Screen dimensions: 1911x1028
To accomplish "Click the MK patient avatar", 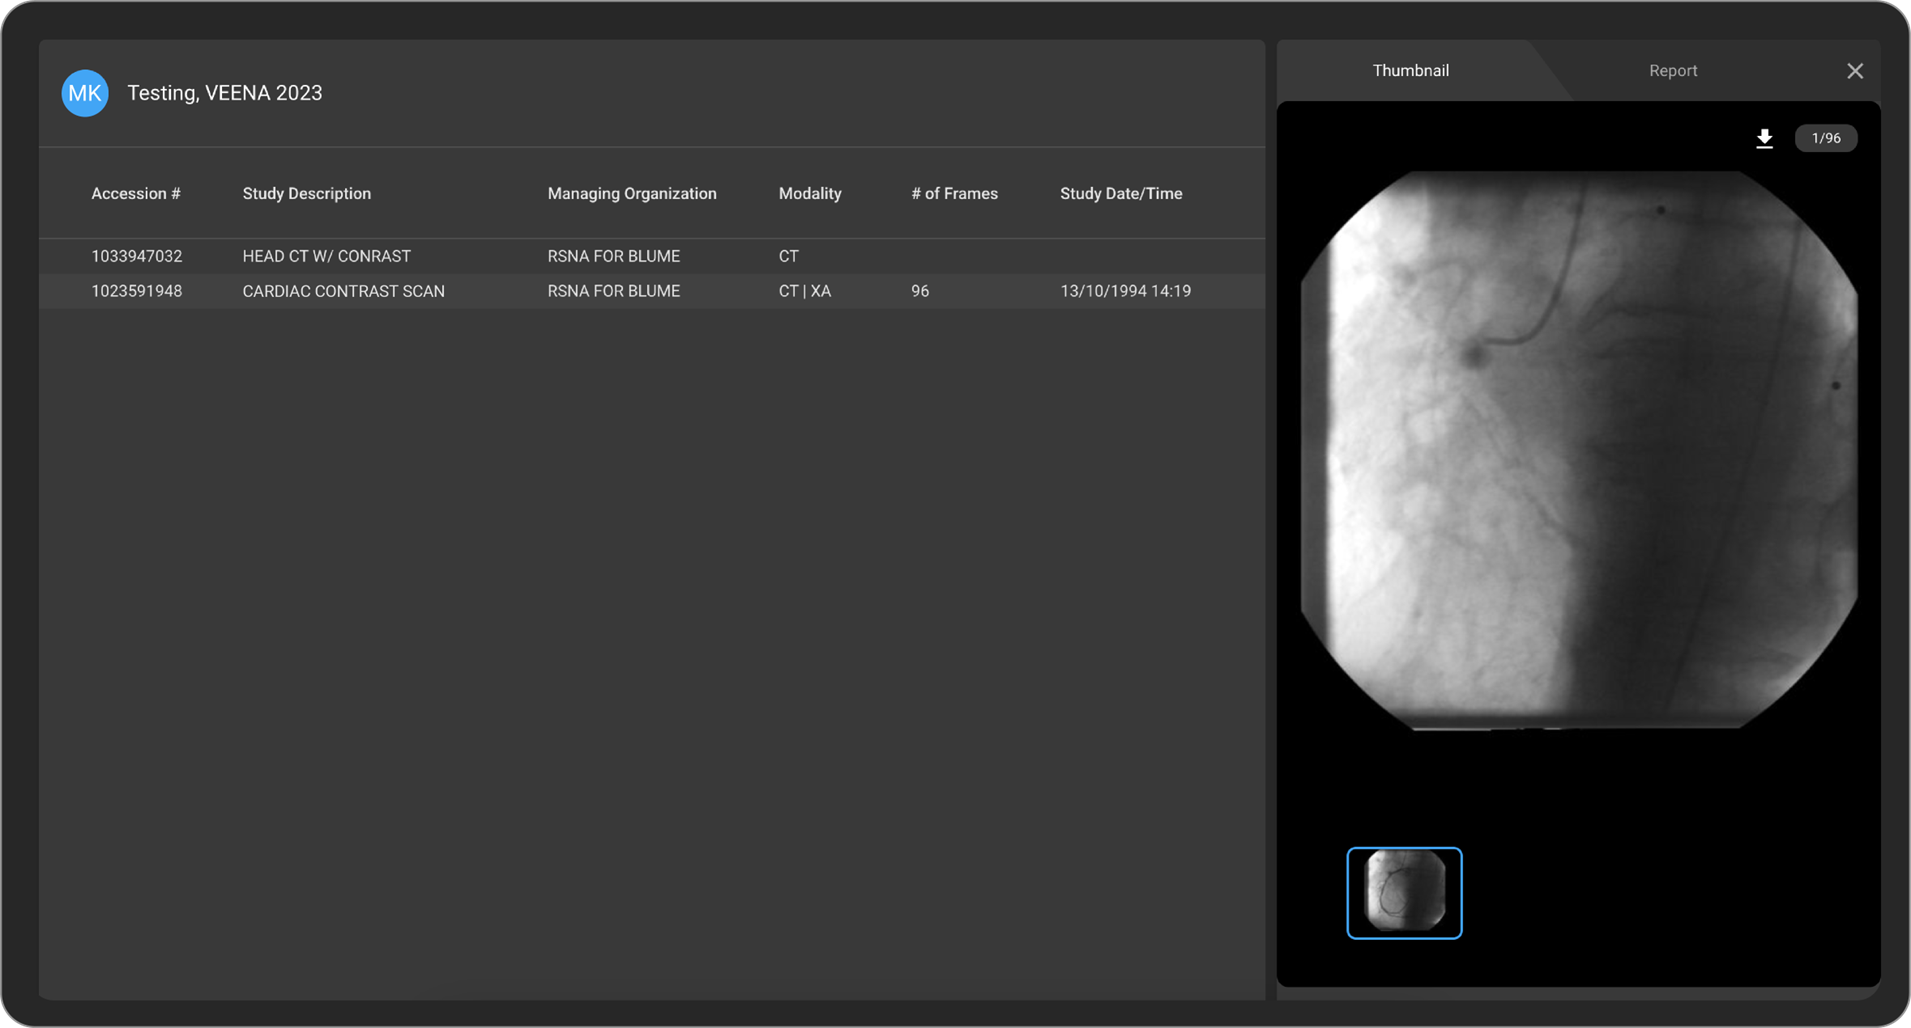I will [85, 93].
